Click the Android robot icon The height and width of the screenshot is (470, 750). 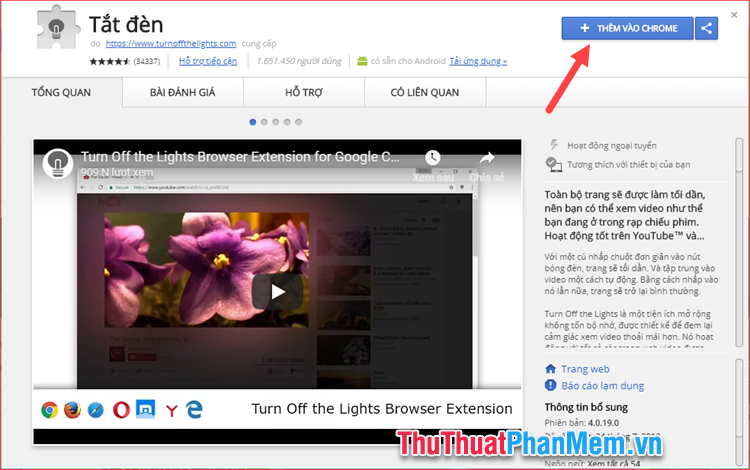point(362,61)
